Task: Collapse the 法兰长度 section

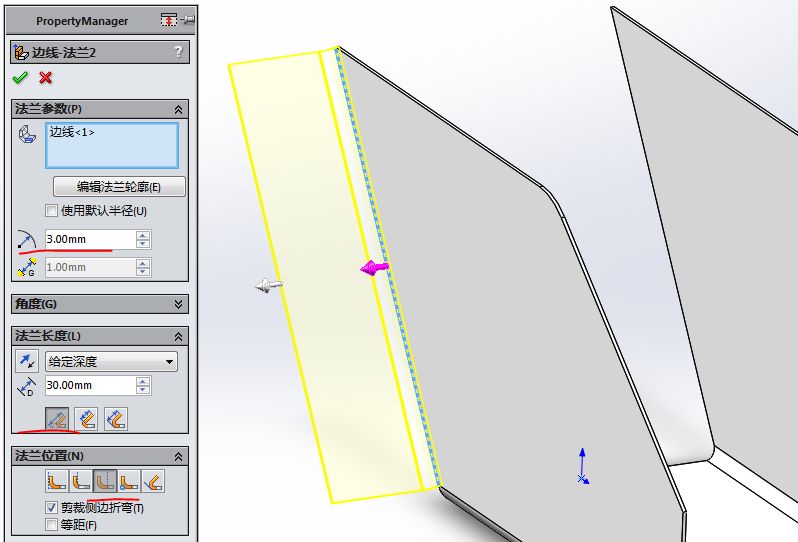Action: click(x=178, y=336)
